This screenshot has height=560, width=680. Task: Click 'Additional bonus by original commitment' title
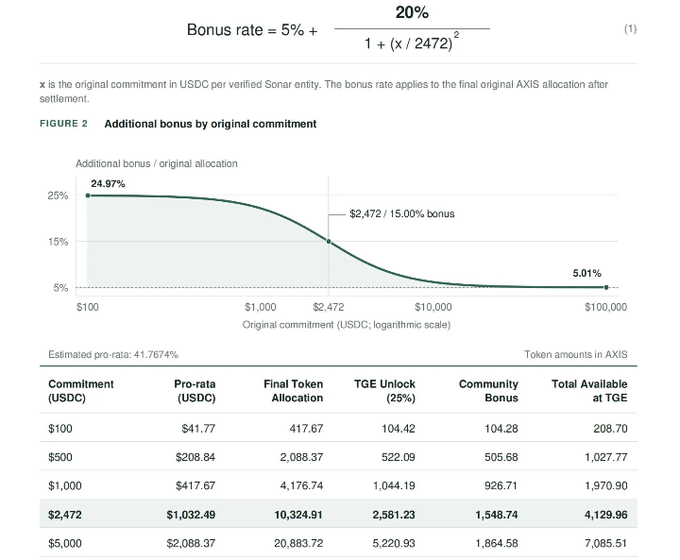click(210, 124)
